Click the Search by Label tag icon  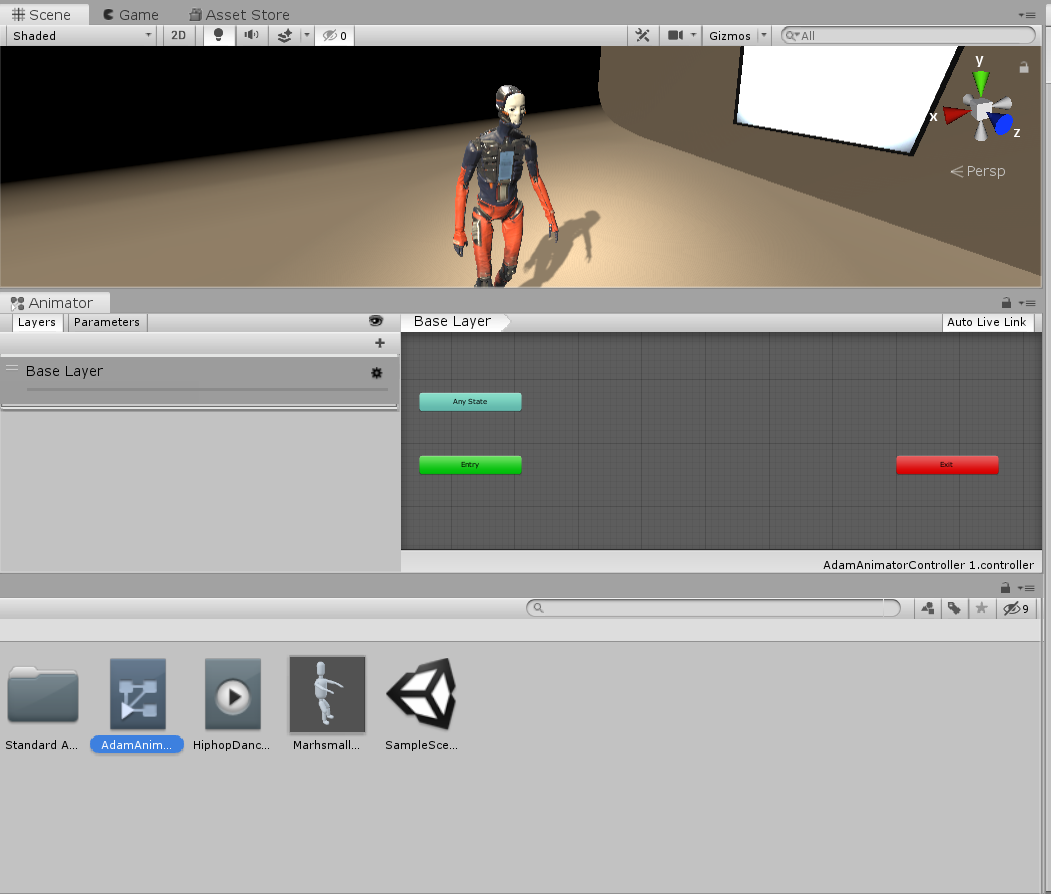click(x=955, y=608)
